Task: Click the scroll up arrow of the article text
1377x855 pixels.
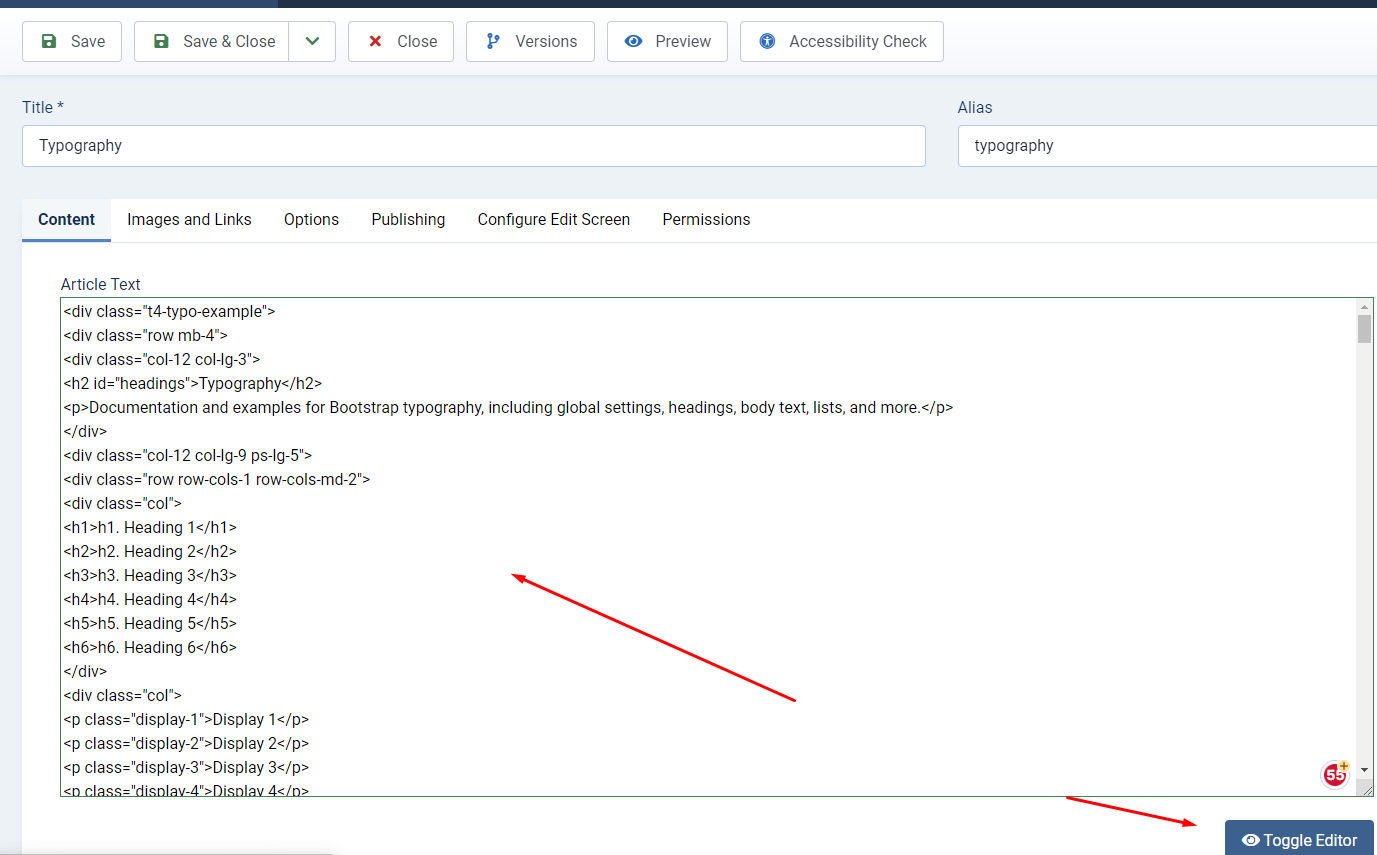Action: (1364, 307)
